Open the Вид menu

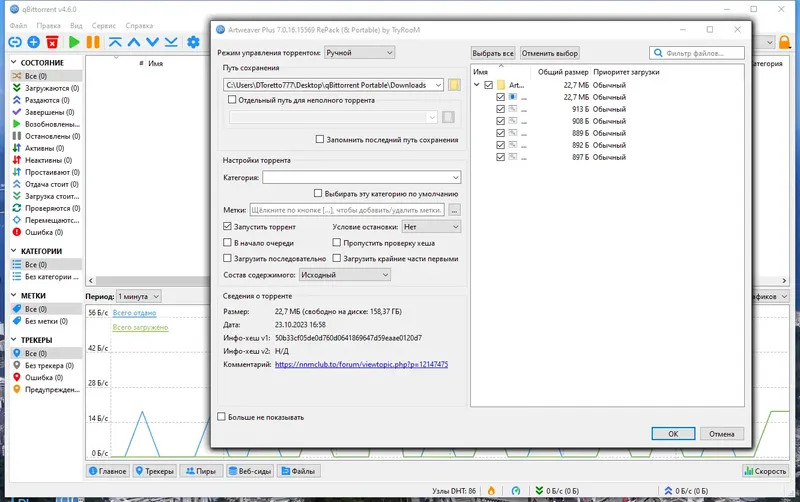[x=76, y=26]
